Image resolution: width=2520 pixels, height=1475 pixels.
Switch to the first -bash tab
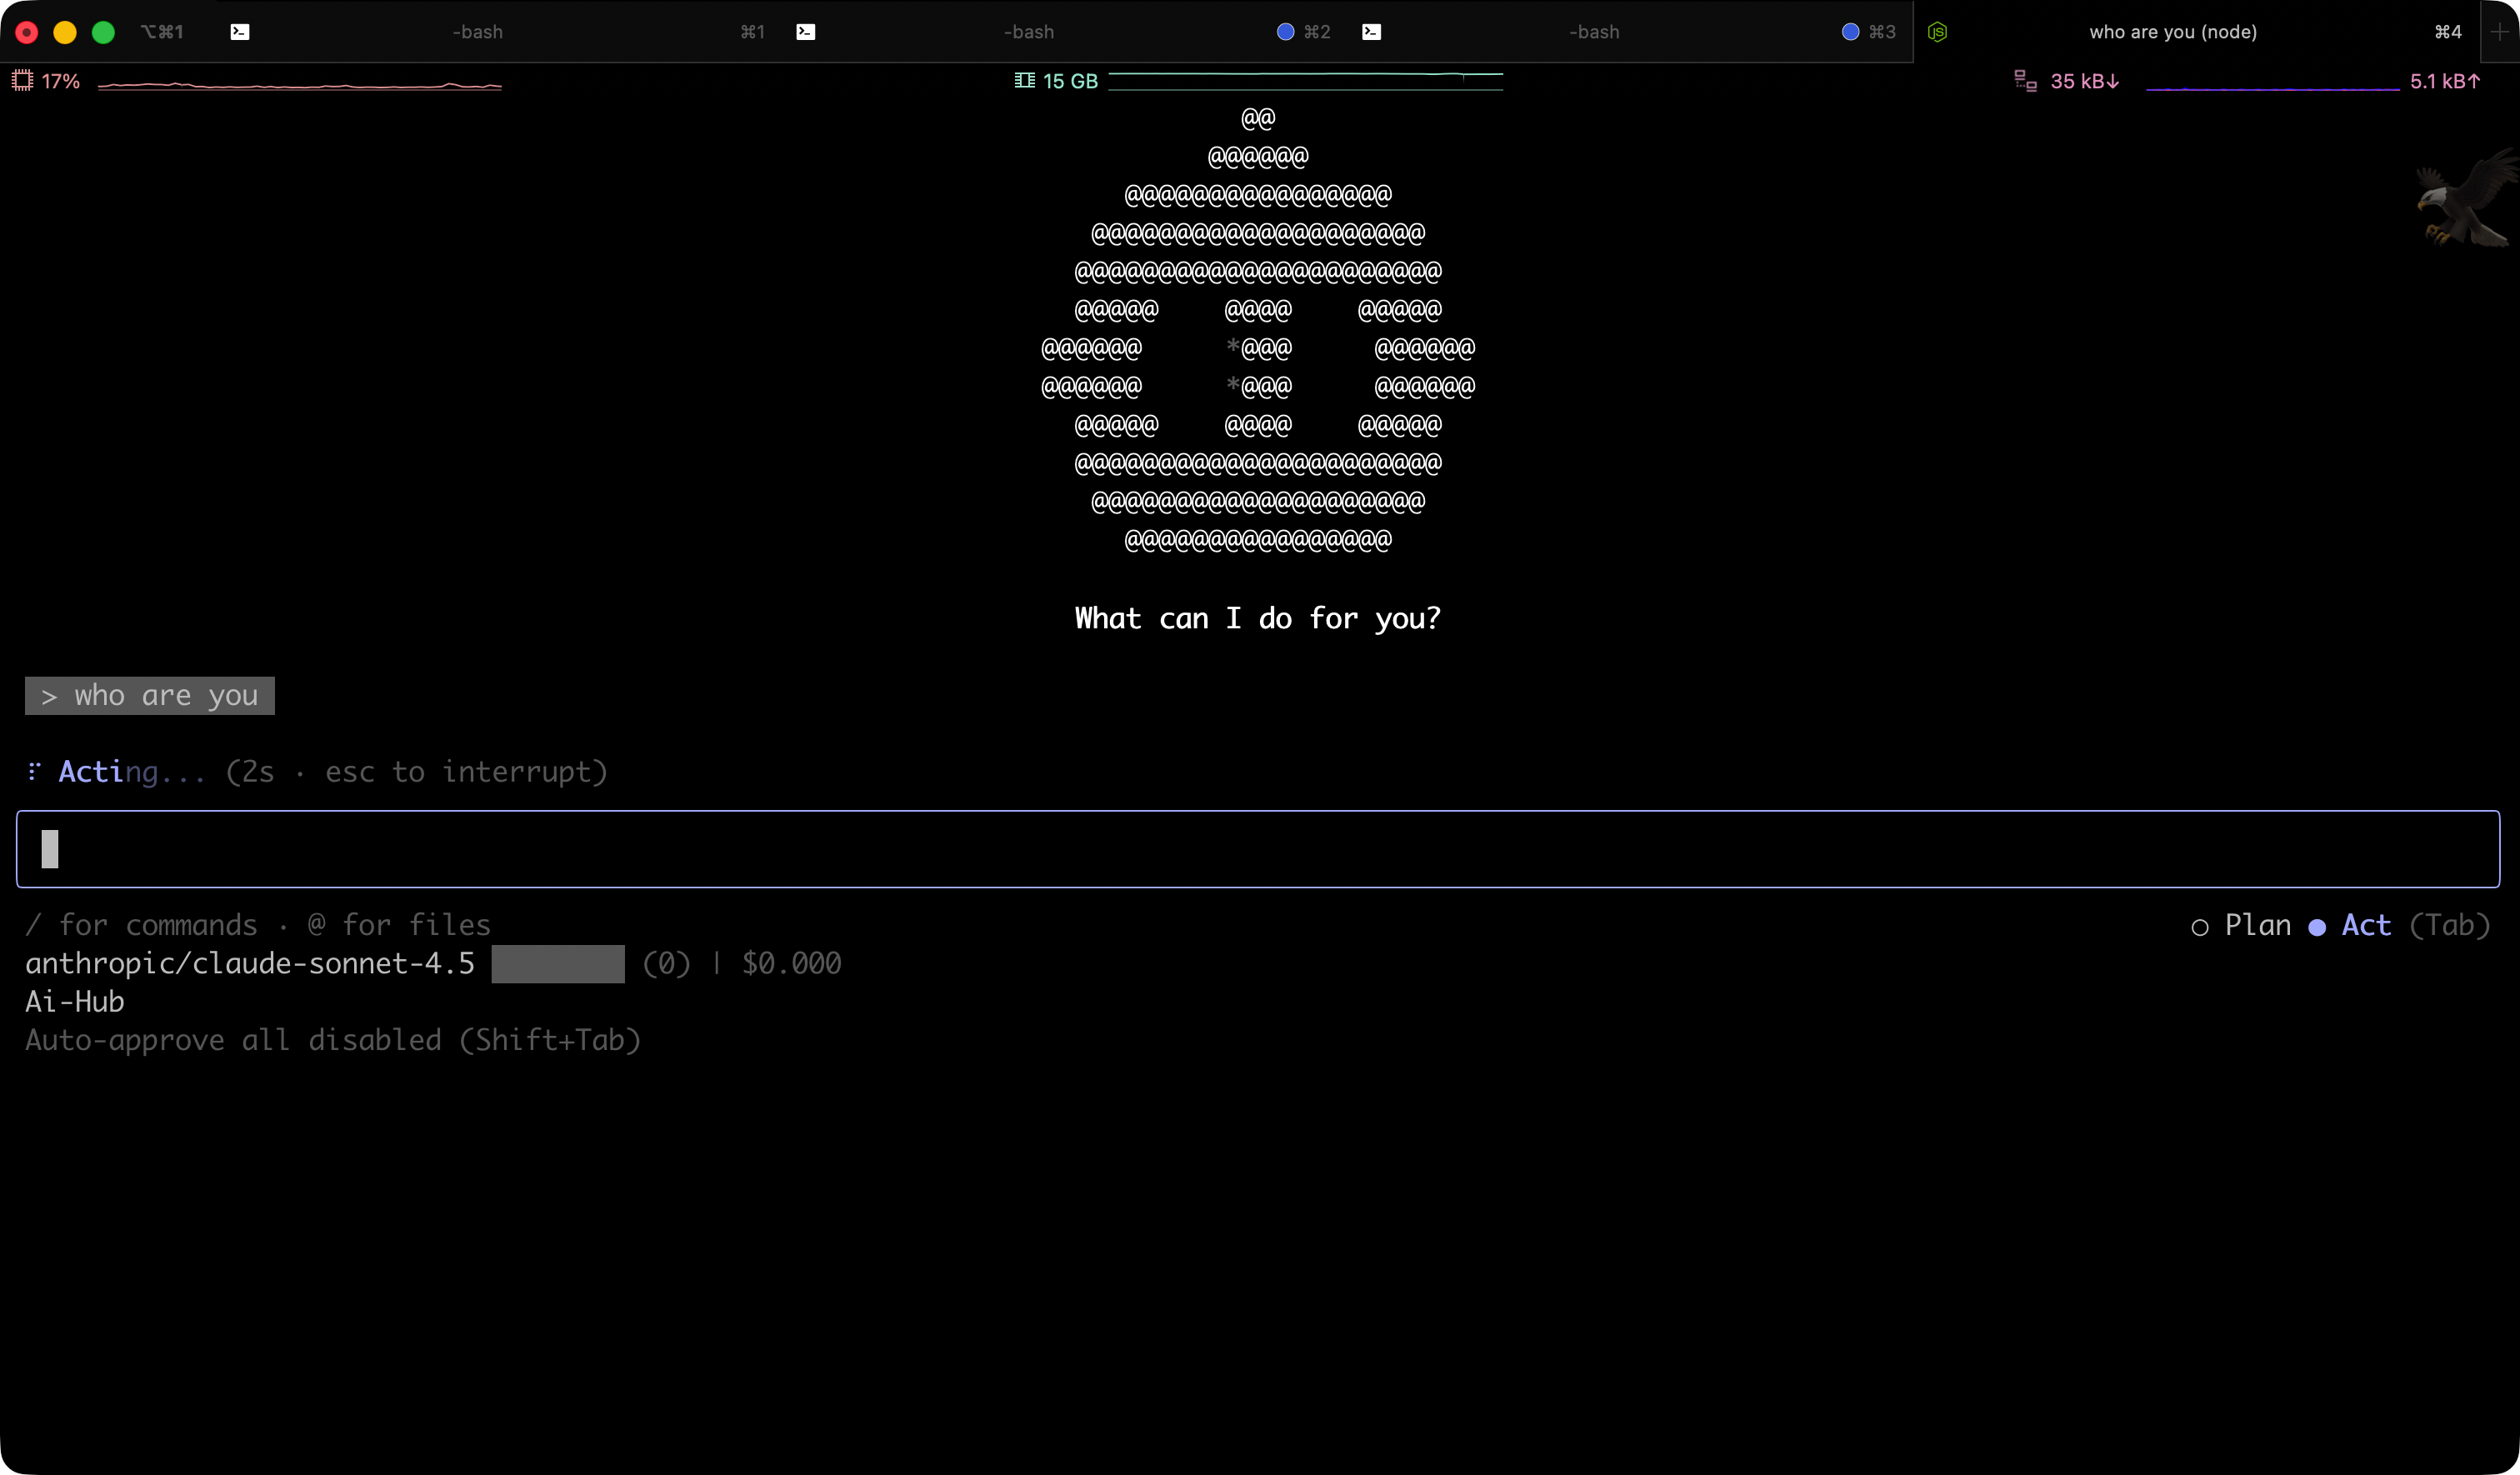(477, 32)
